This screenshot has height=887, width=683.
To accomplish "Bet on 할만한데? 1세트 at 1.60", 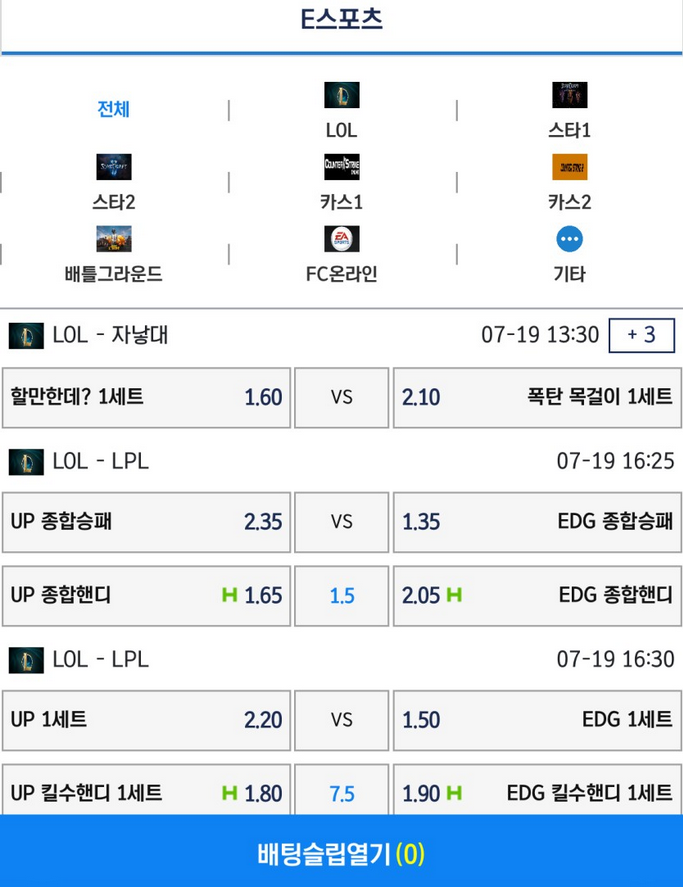I will (x=147, y=398).
